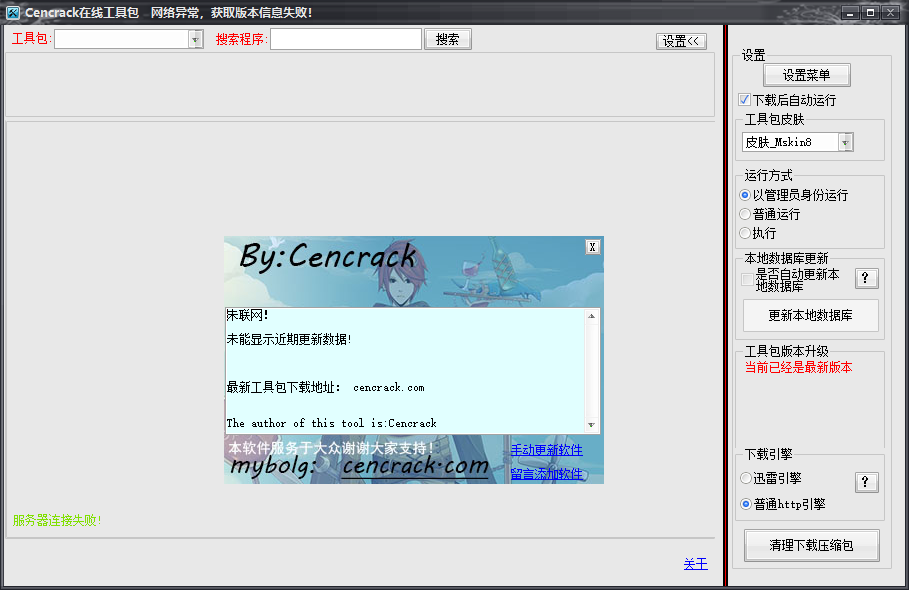909x590 pixels.
Task: Open the 设置菜单 menu button
Action: [x=806, y=75]
